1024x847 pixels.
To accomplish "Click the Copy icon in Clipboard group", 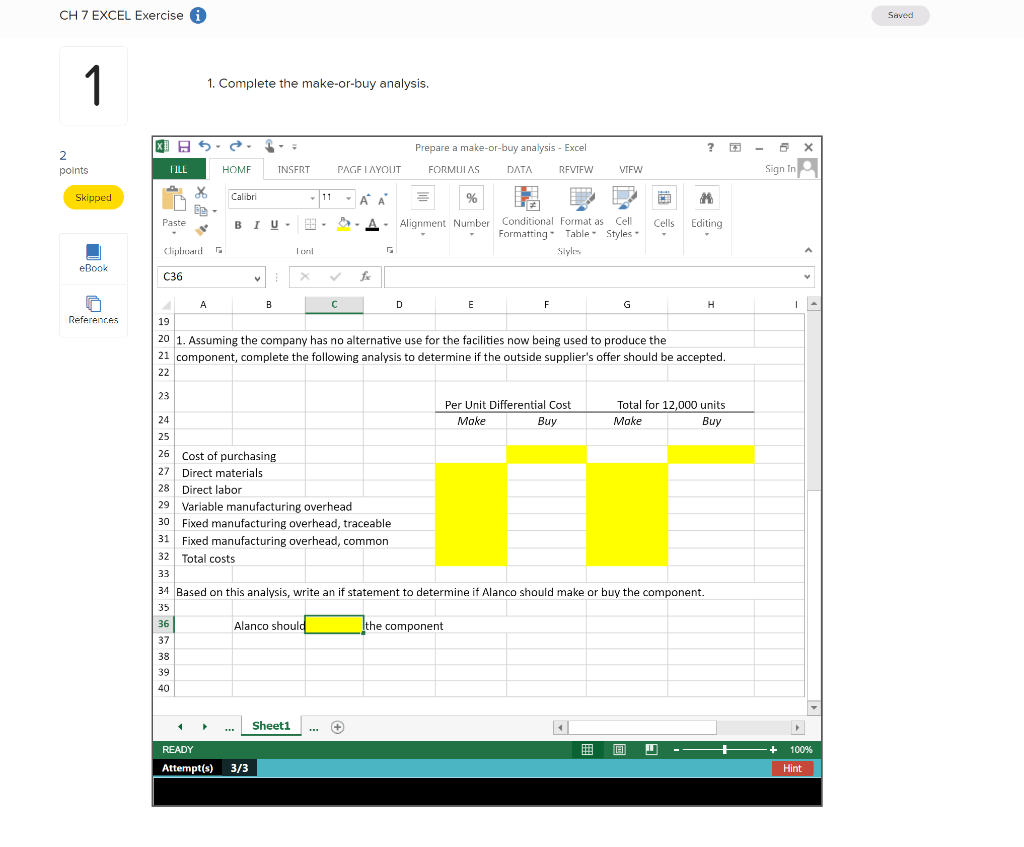I will tap(201, 210).
